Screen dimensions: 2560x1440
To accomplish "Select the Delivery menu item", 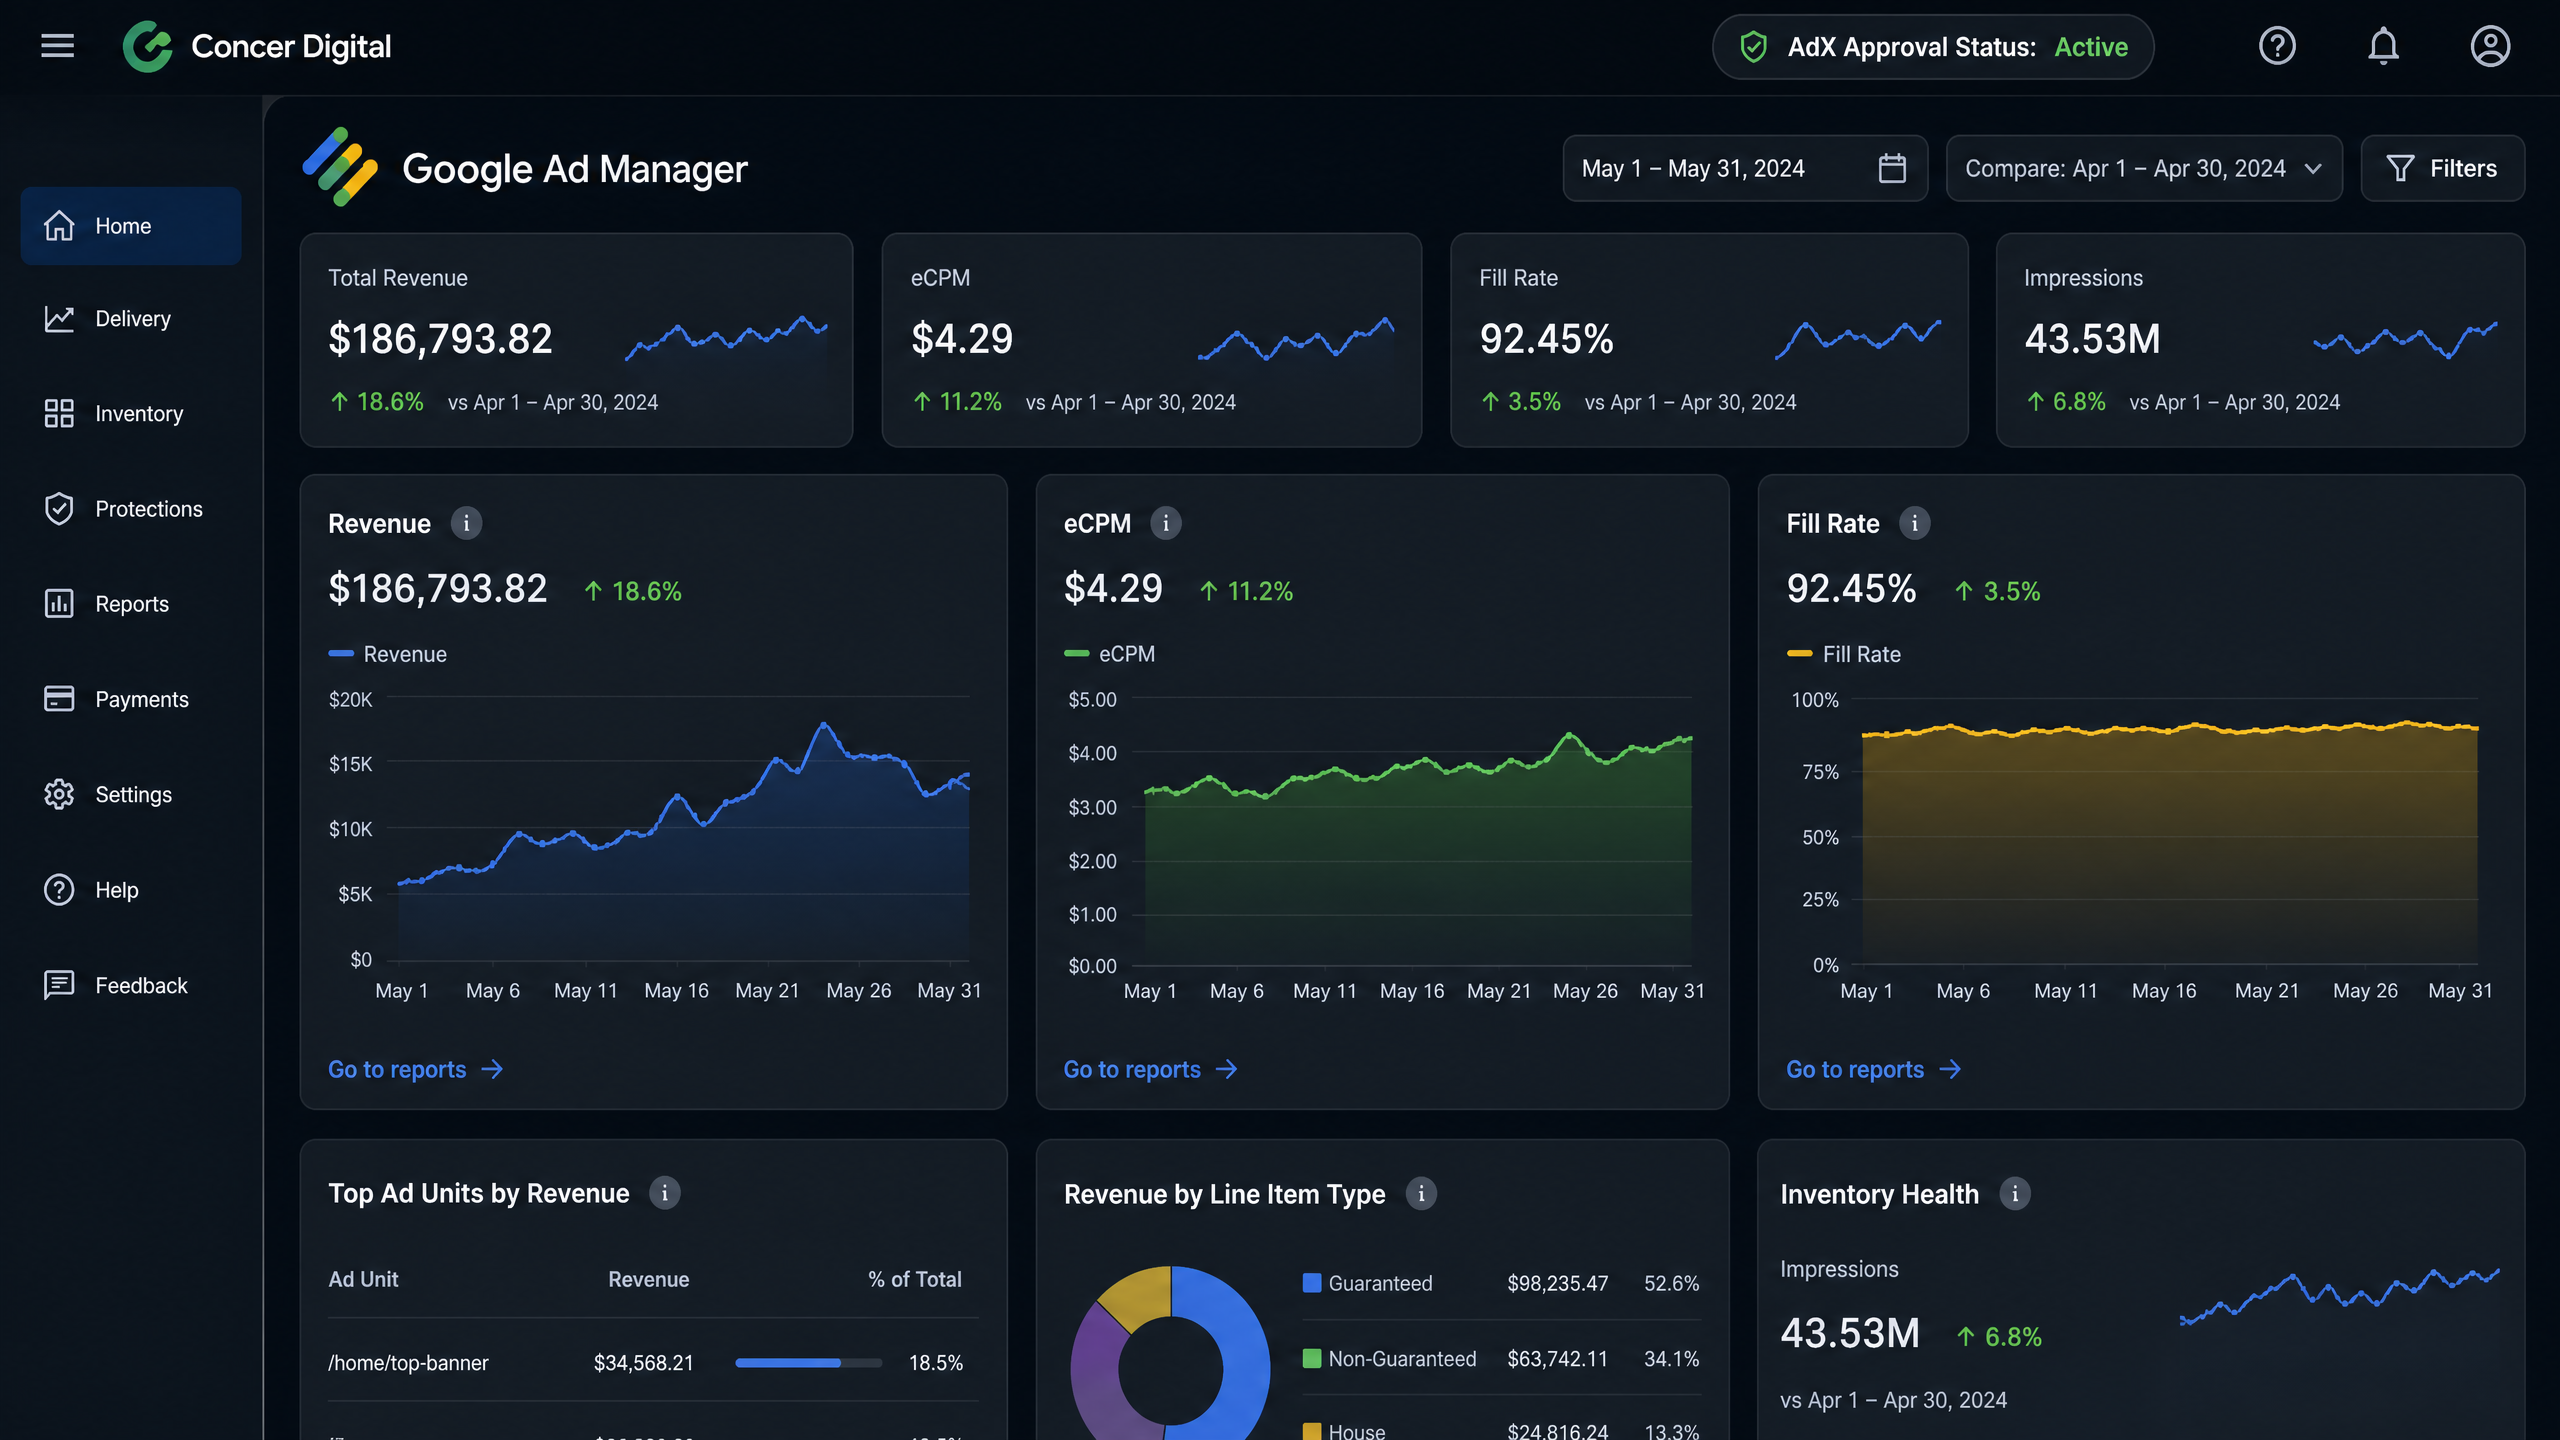I will 131,319.
